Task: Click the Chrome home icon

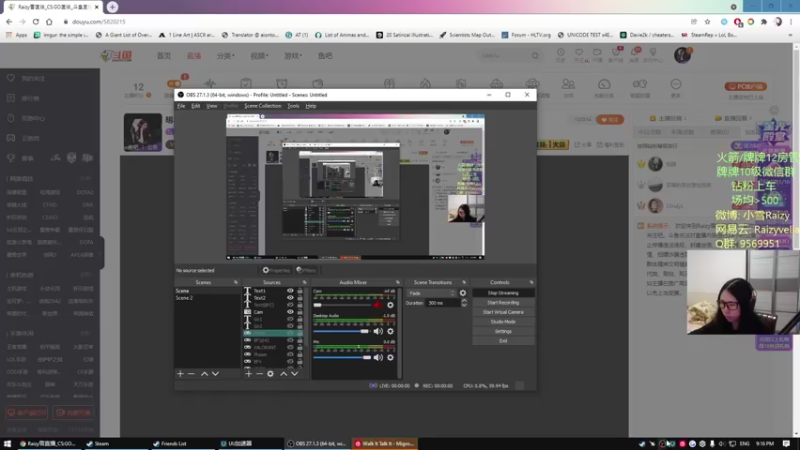Action: [49, 21]
